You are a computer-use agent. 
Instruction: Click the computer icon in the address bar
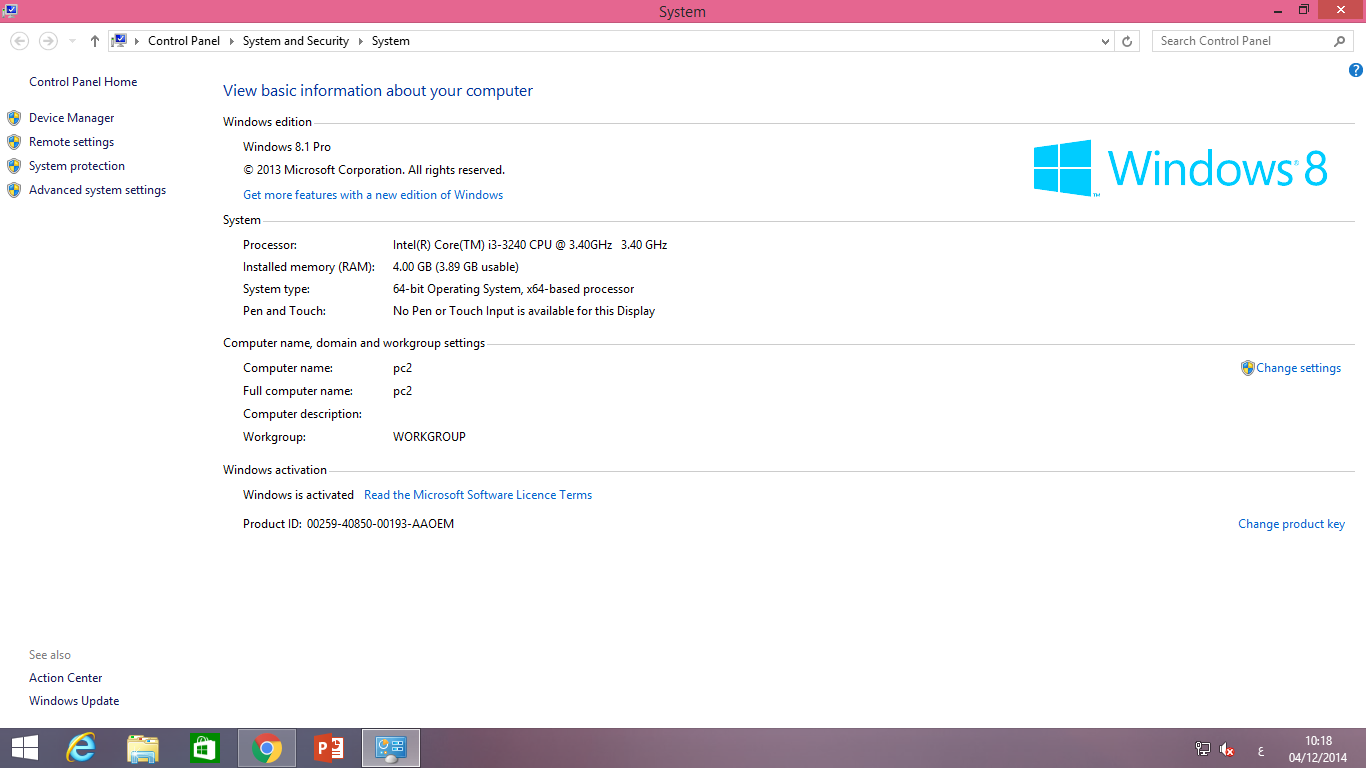pyautogui.click(x=119, y=41)
